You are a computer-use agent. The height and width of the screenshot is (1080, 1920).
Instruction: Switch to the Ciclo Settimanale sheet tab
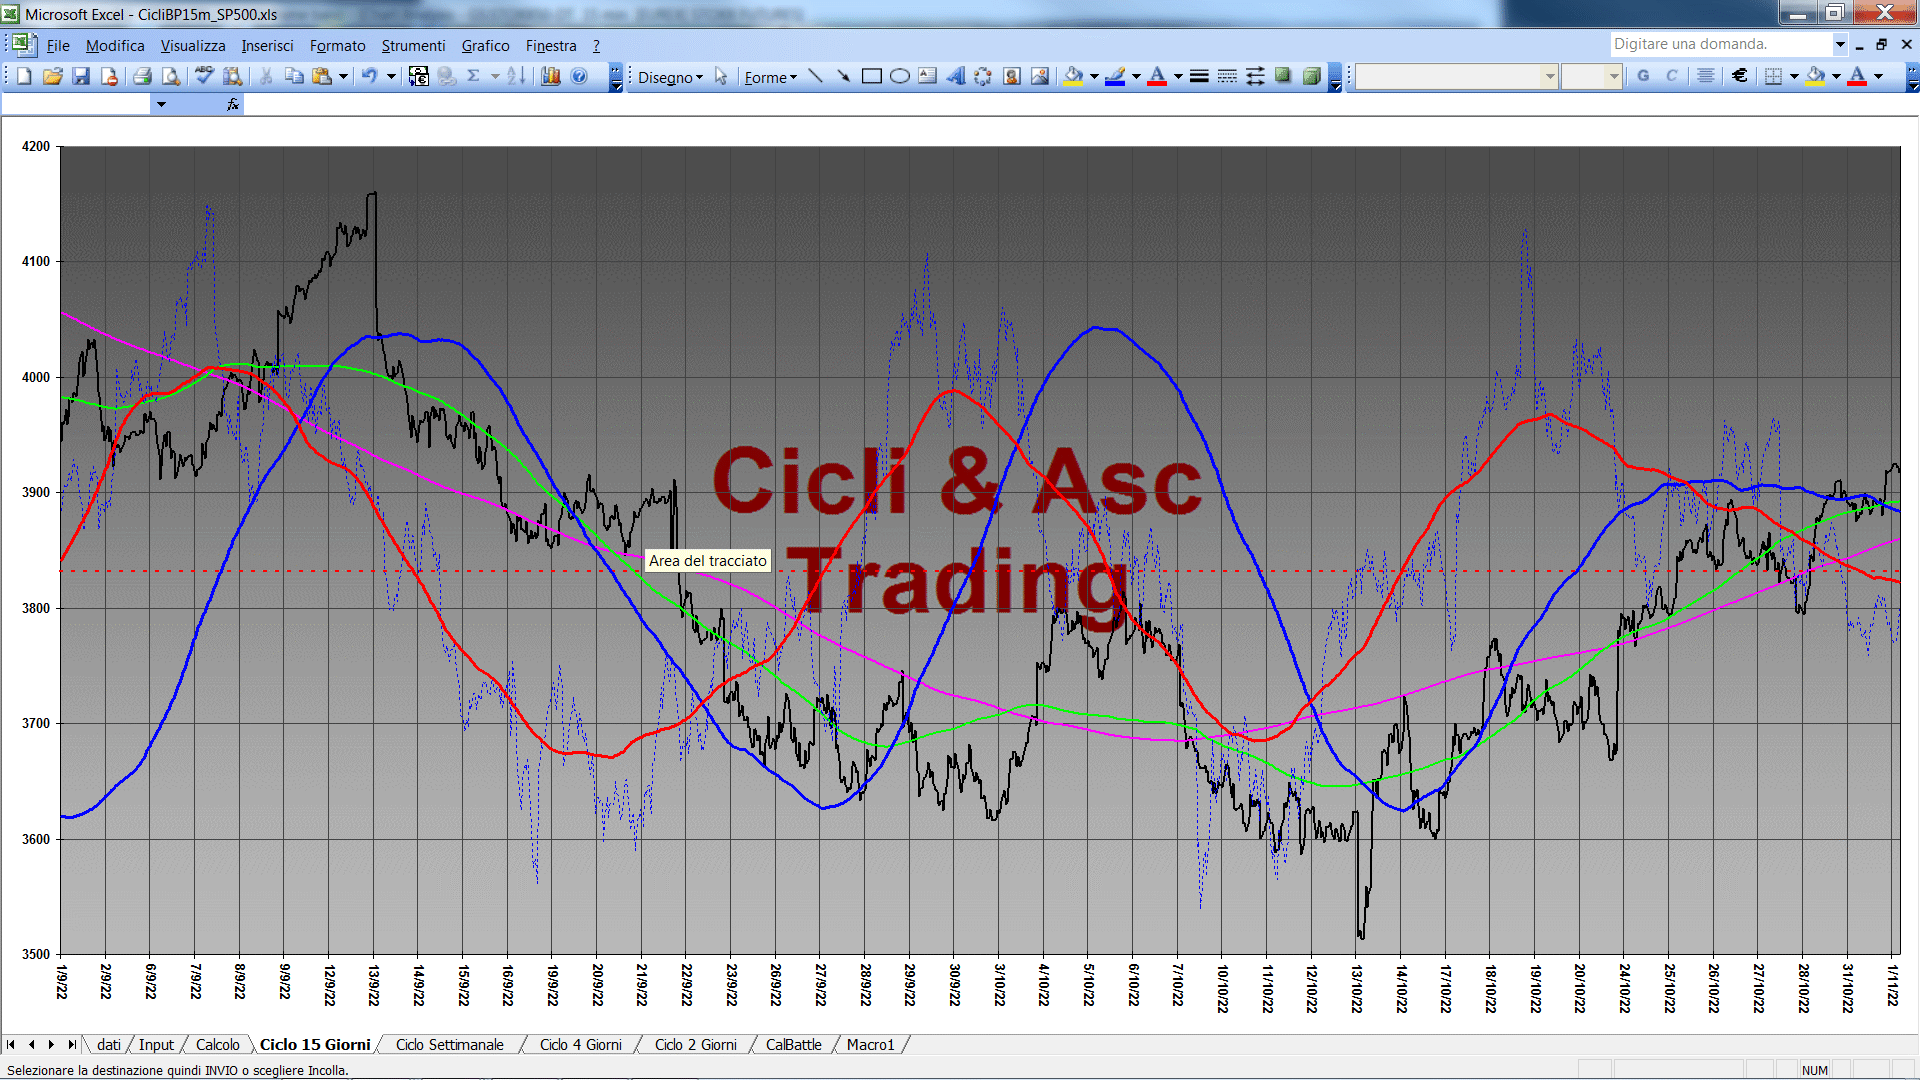coord(449,1045)
